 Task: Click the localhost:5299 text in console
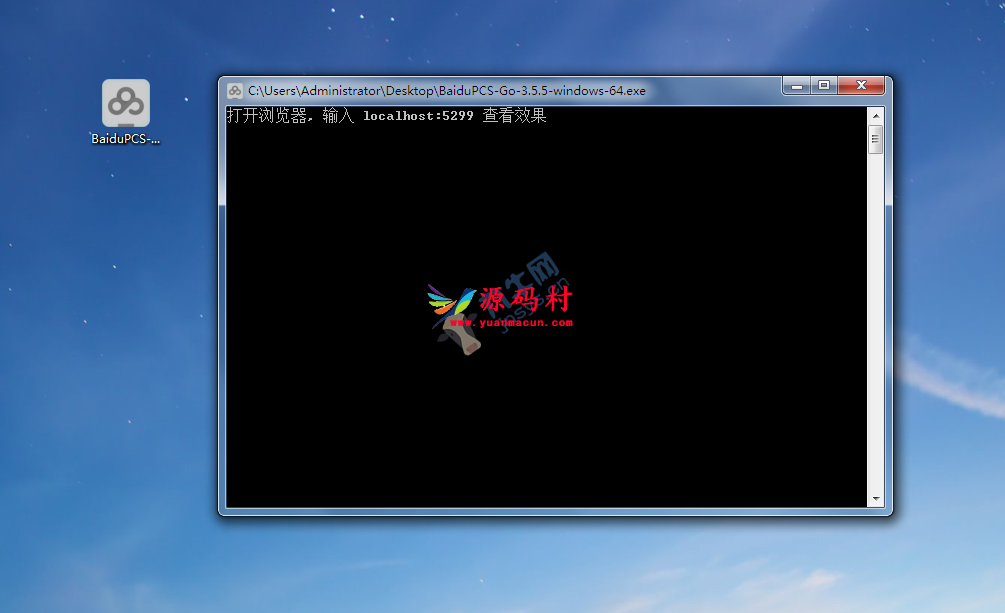418,116
